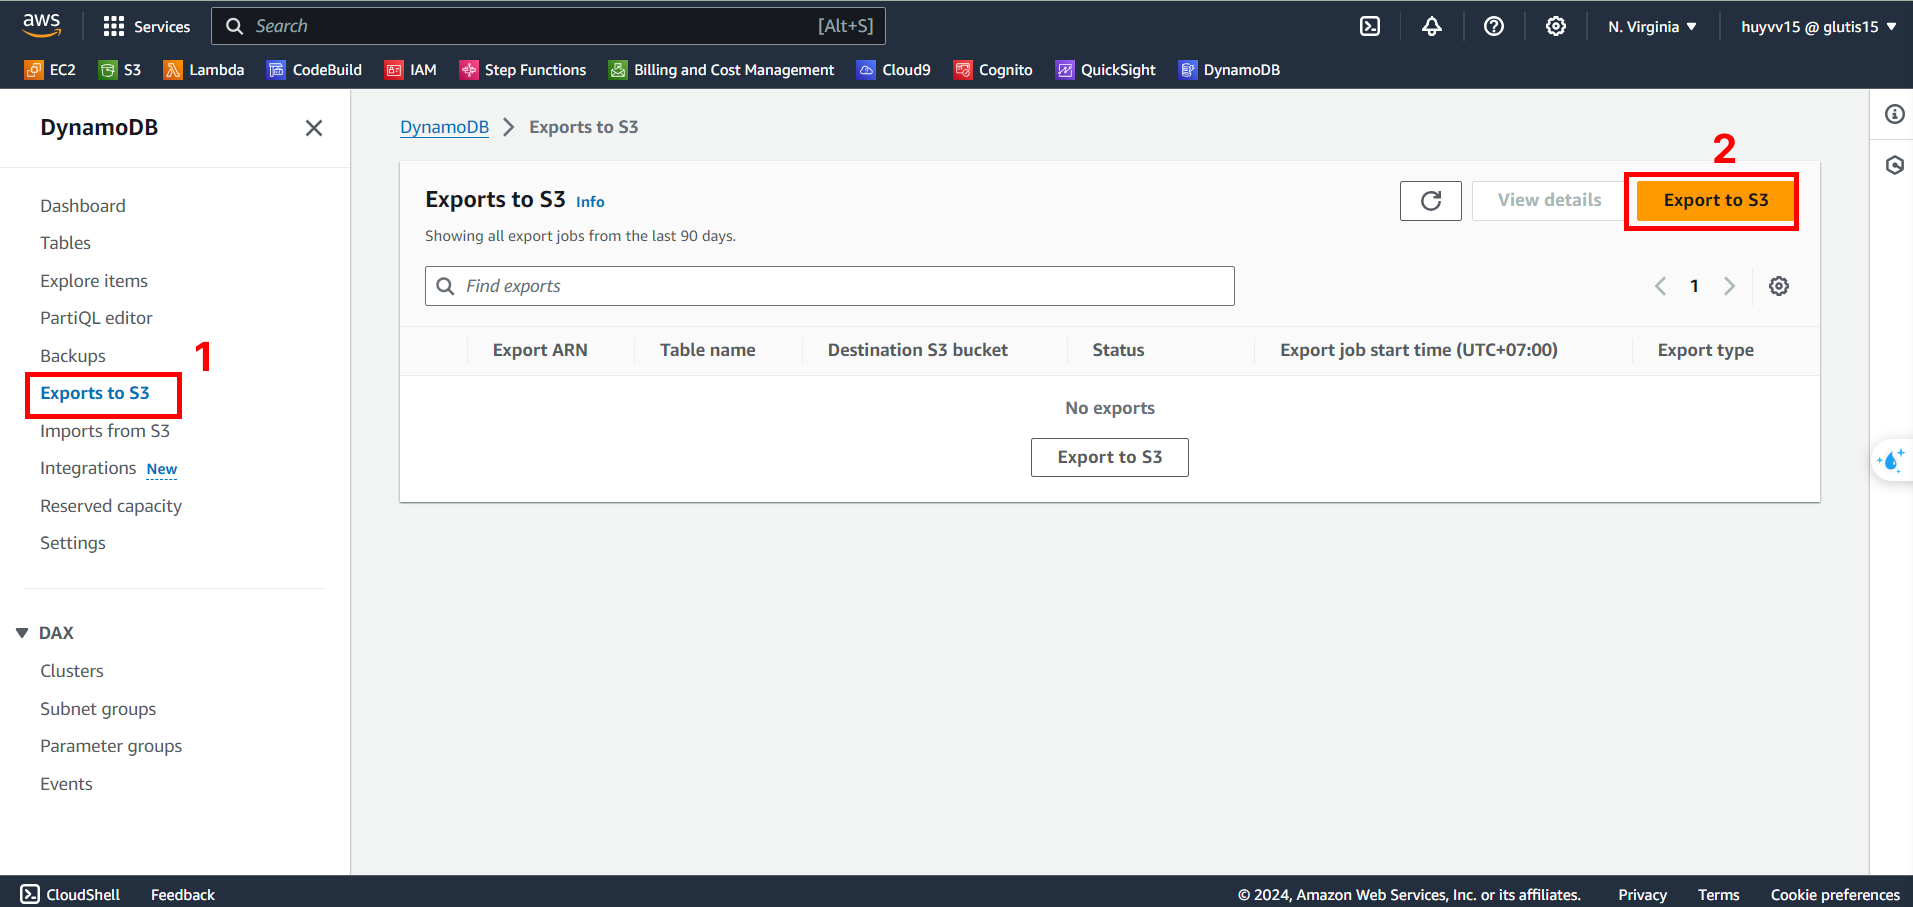Click the Status column header
This screenshot has width=1913, height=907.
coord(1118,350)
